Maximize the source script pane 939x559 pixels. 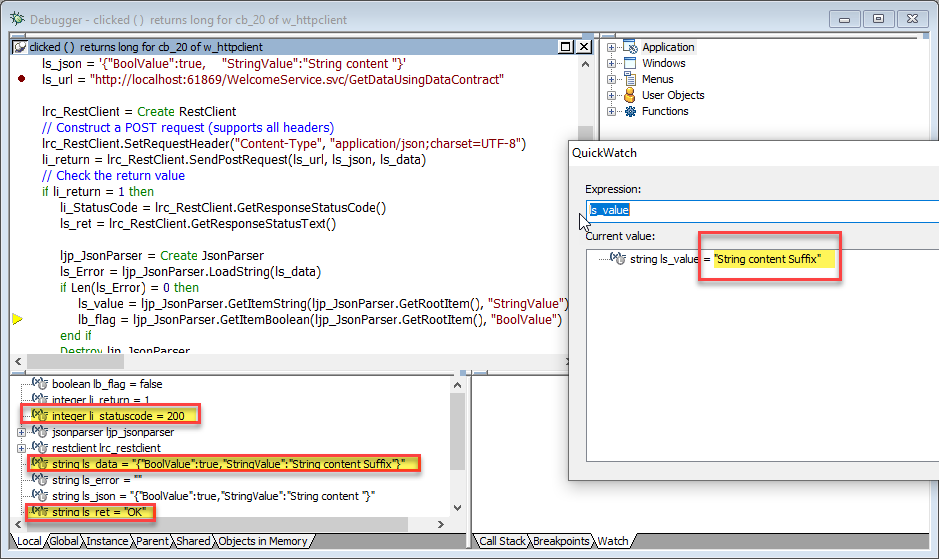(565, 47)
